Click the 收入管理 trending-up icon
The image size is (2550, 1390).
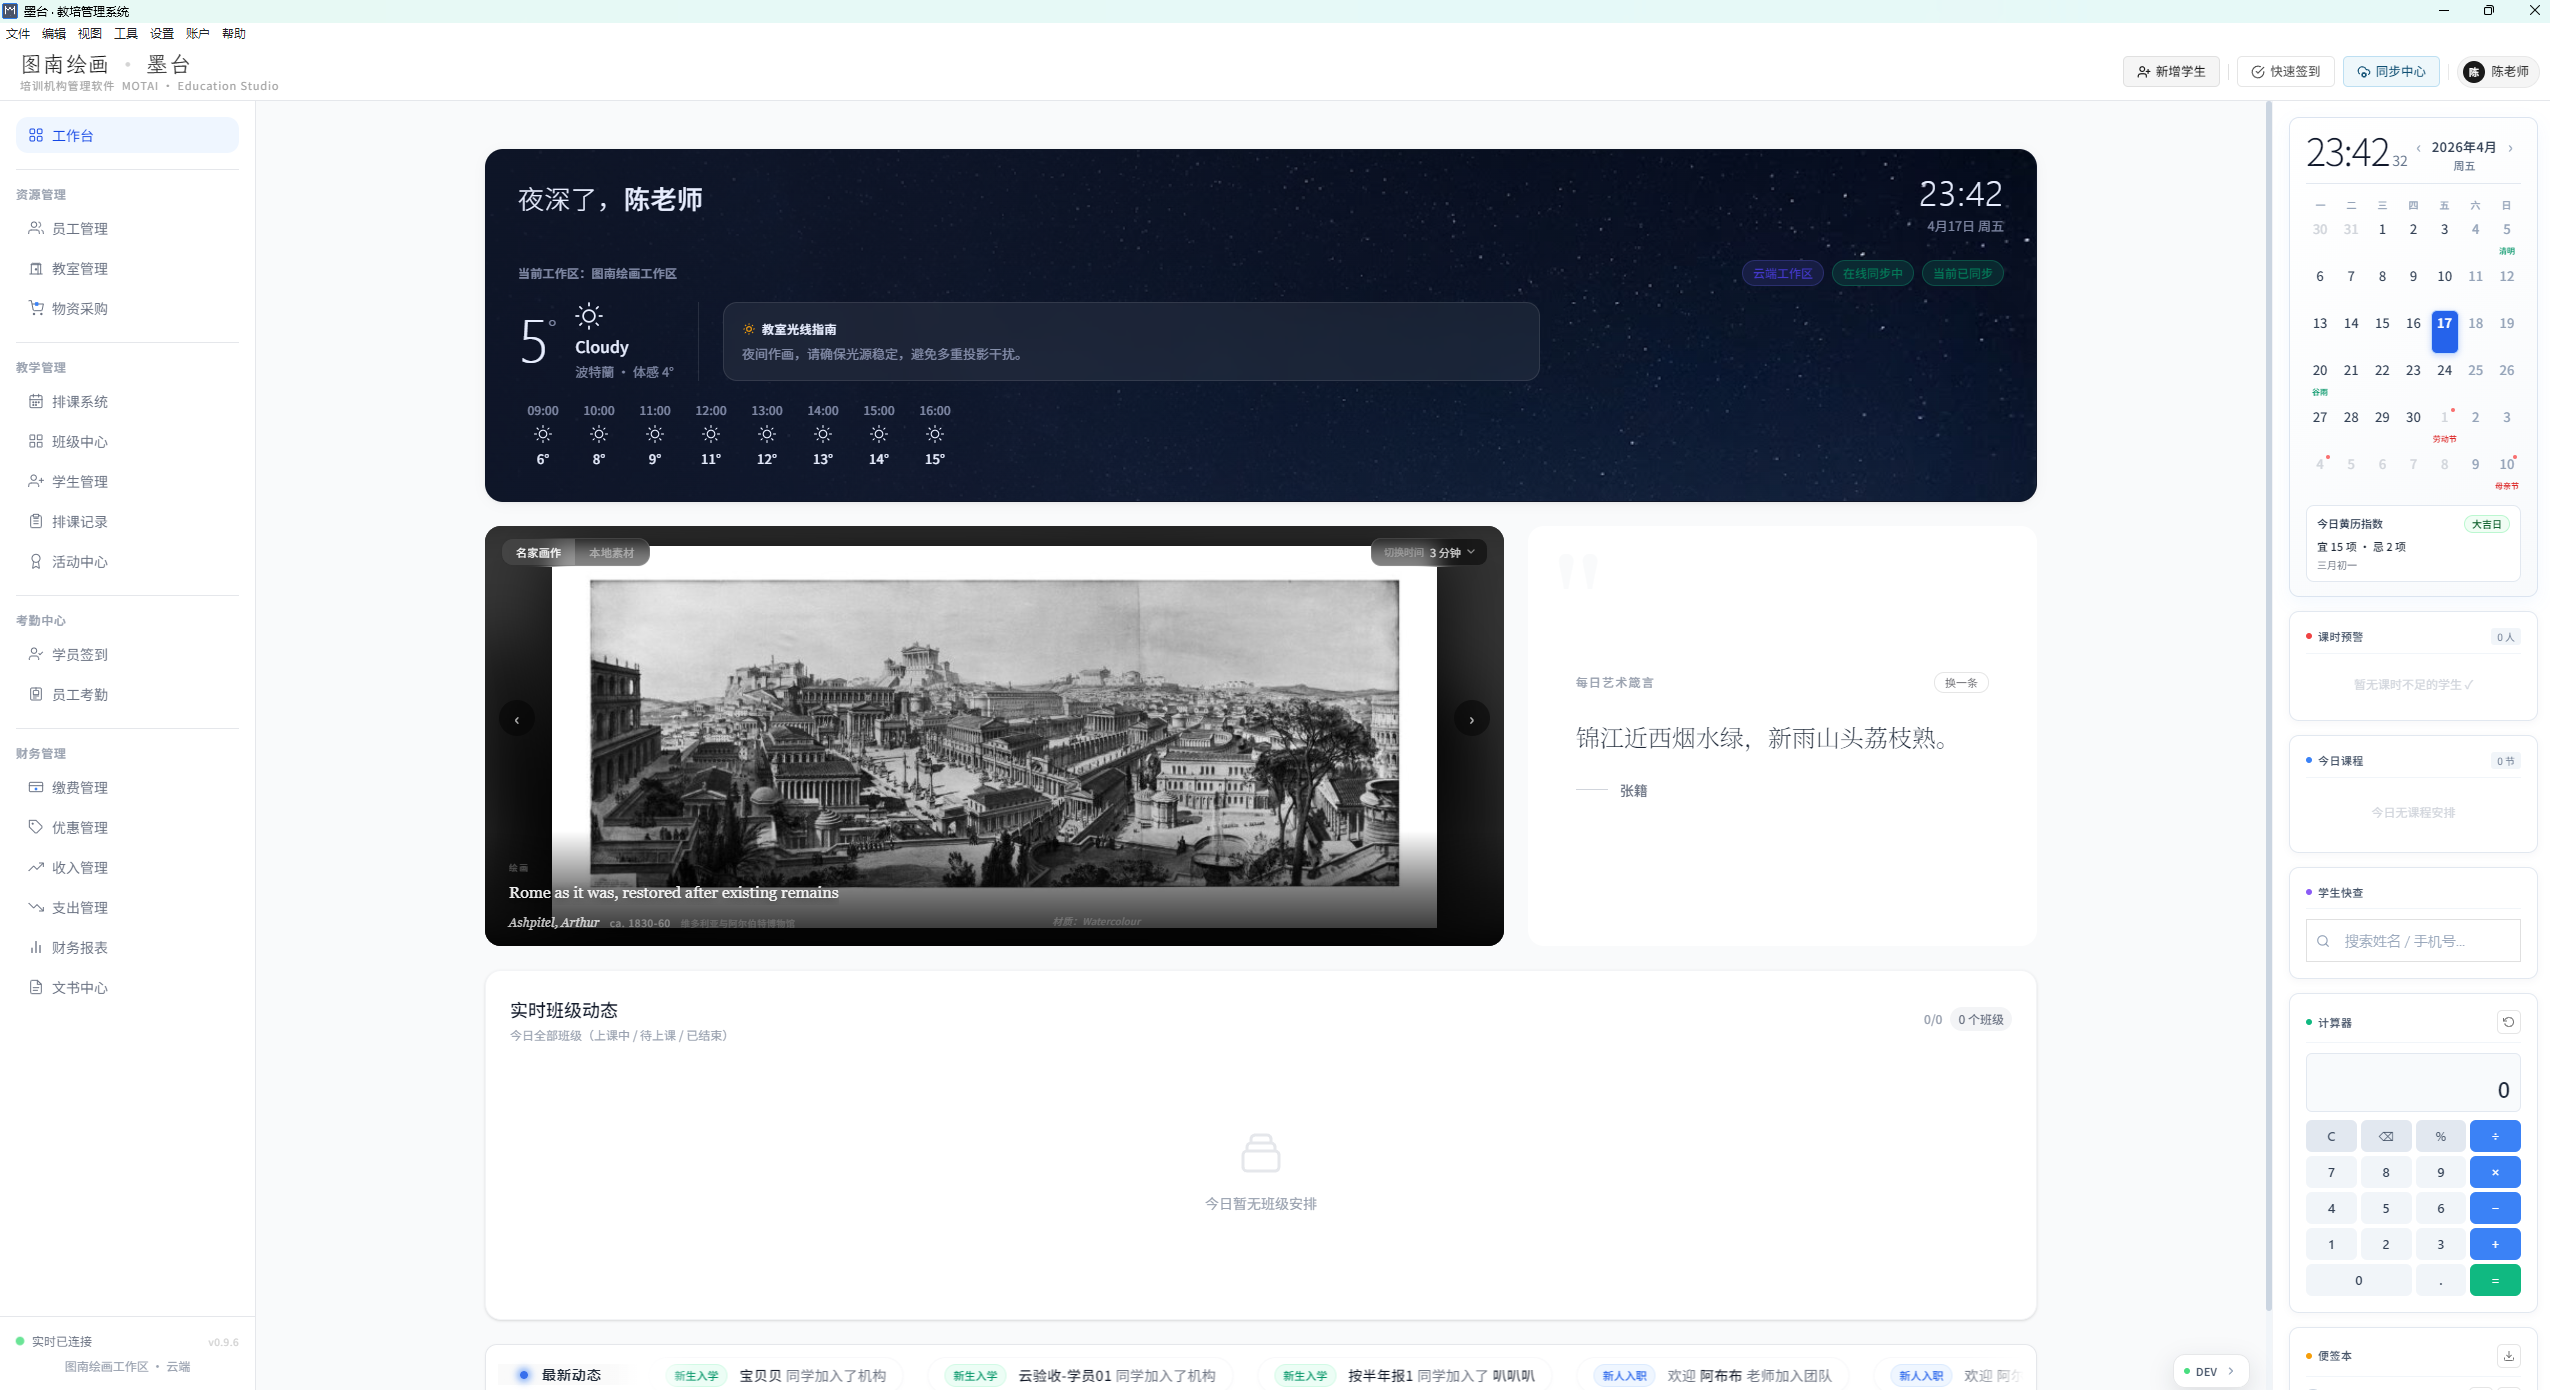[x=36, y=867]
